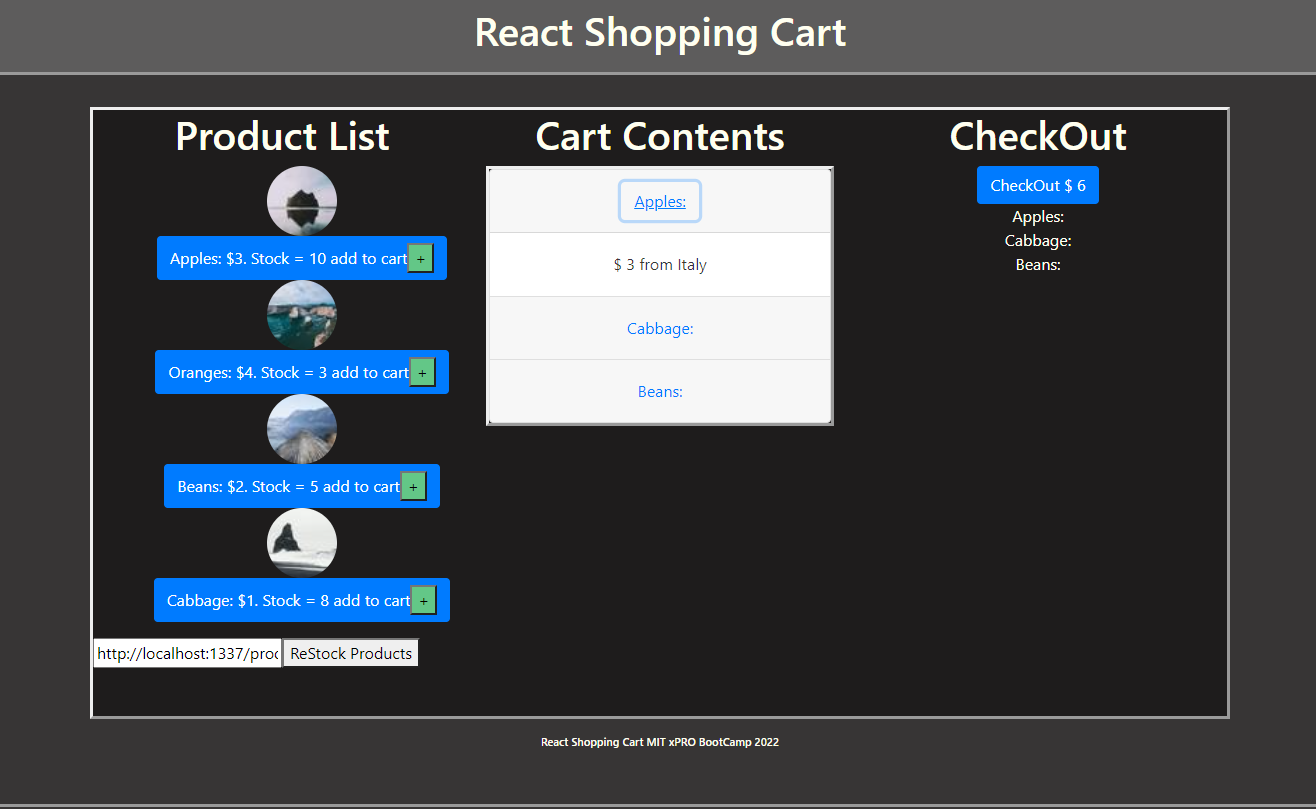Focus the localhost restock URL field
Viewport: 1316px width, 809px height.
pos(187,653)
